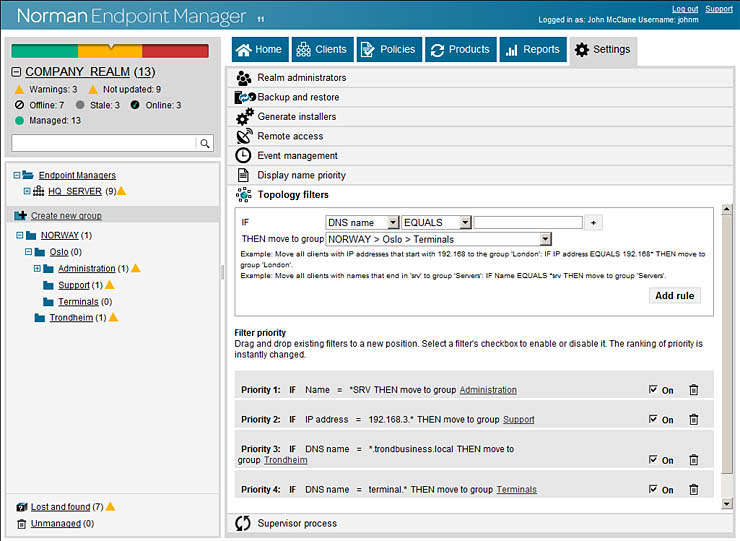Disable the Priority 1 filter checkbox

pyautogui.click(x=653, y=390)
